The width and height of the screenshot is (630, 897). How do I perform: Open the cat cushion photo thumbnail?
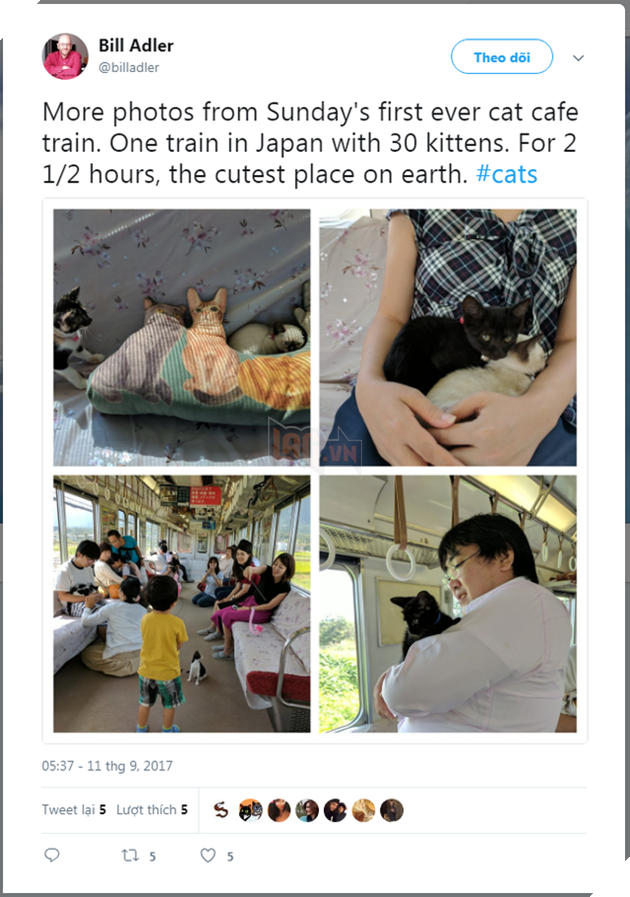[x=182, y=338]
